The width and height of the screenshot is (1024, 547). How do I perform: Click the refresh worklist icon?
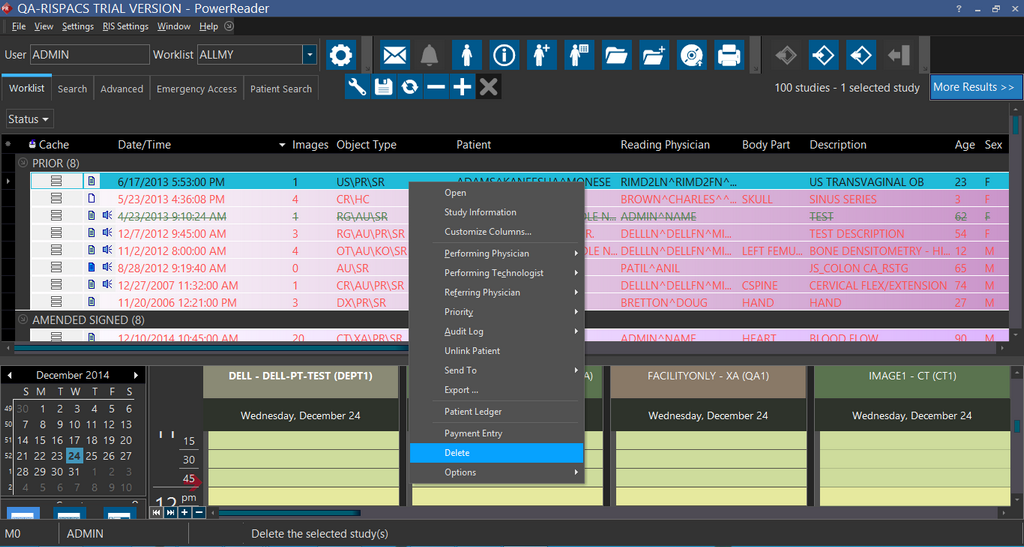pyautogui.click(x=409, y=87)
